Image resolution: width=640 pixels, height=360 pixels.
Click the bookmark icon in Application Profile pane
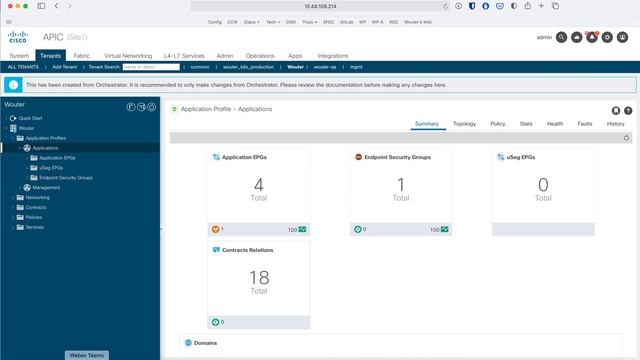click(x=616, y=110)
